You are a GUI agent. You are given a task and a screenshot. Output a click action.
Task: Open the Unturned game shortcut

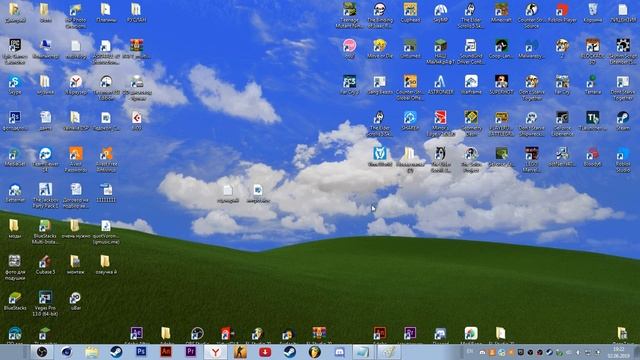410,49
